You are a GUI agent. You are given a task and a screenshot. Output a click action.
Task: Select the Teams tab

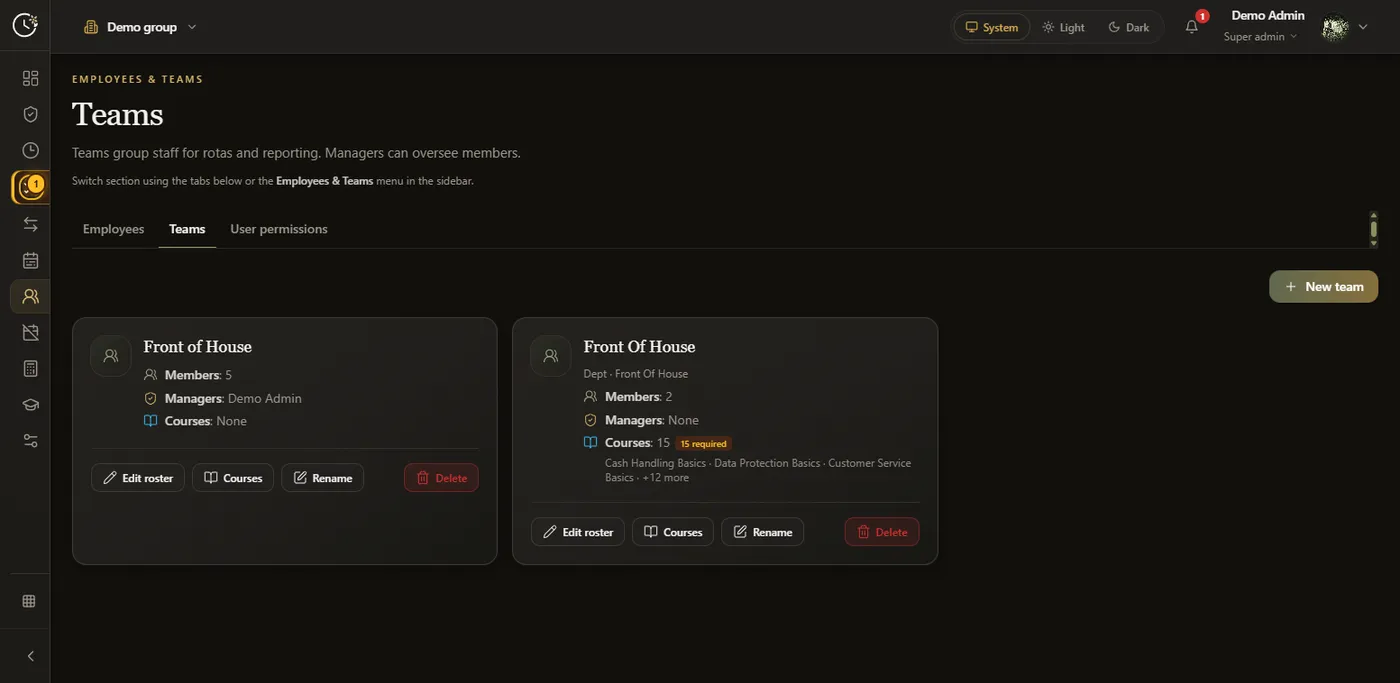point(187,229)
